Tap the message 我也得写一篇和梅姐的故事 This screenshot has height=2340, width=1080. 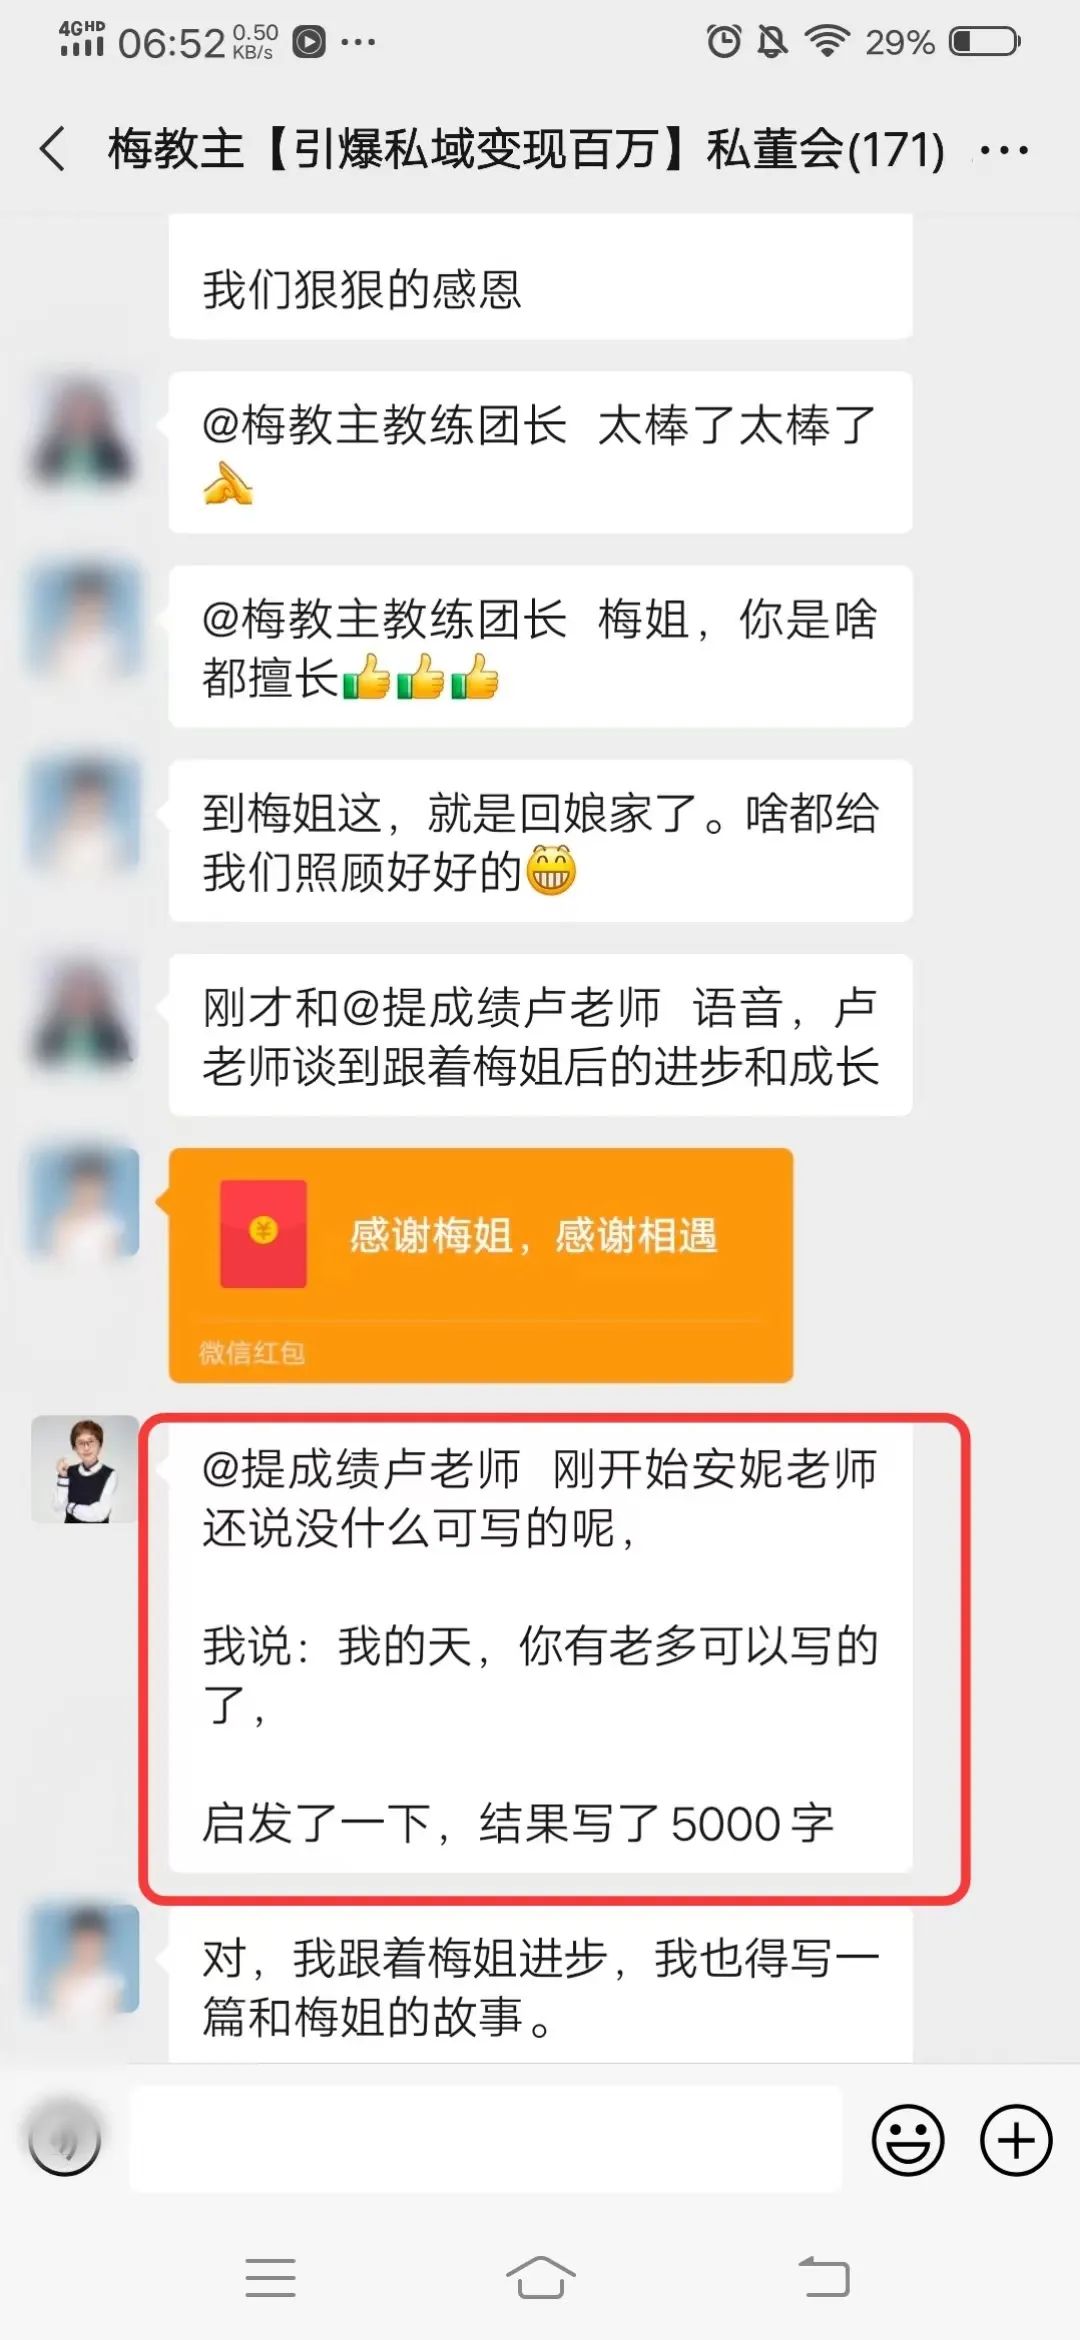540,1986
